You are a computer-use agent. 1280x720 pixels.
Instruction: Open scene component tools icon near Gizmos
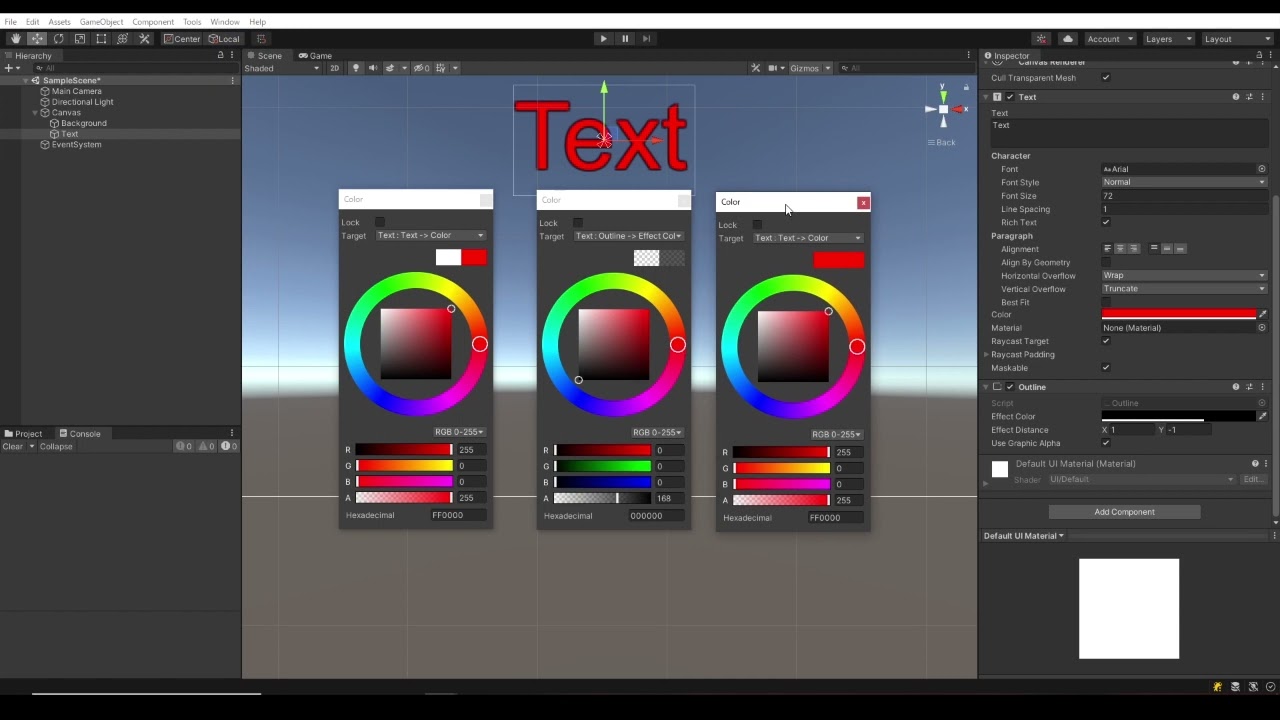click(x=755, y=68)
